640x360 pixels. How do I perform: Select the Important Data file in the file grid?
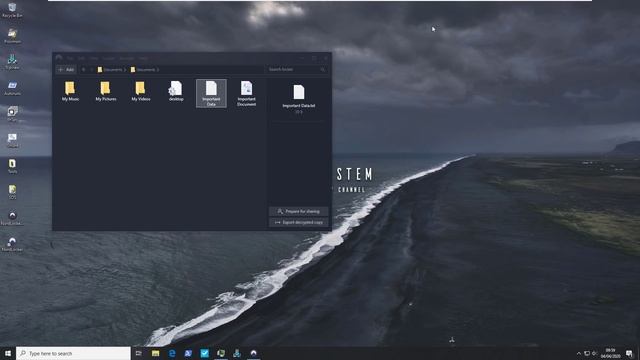click(x=211, y=93)
